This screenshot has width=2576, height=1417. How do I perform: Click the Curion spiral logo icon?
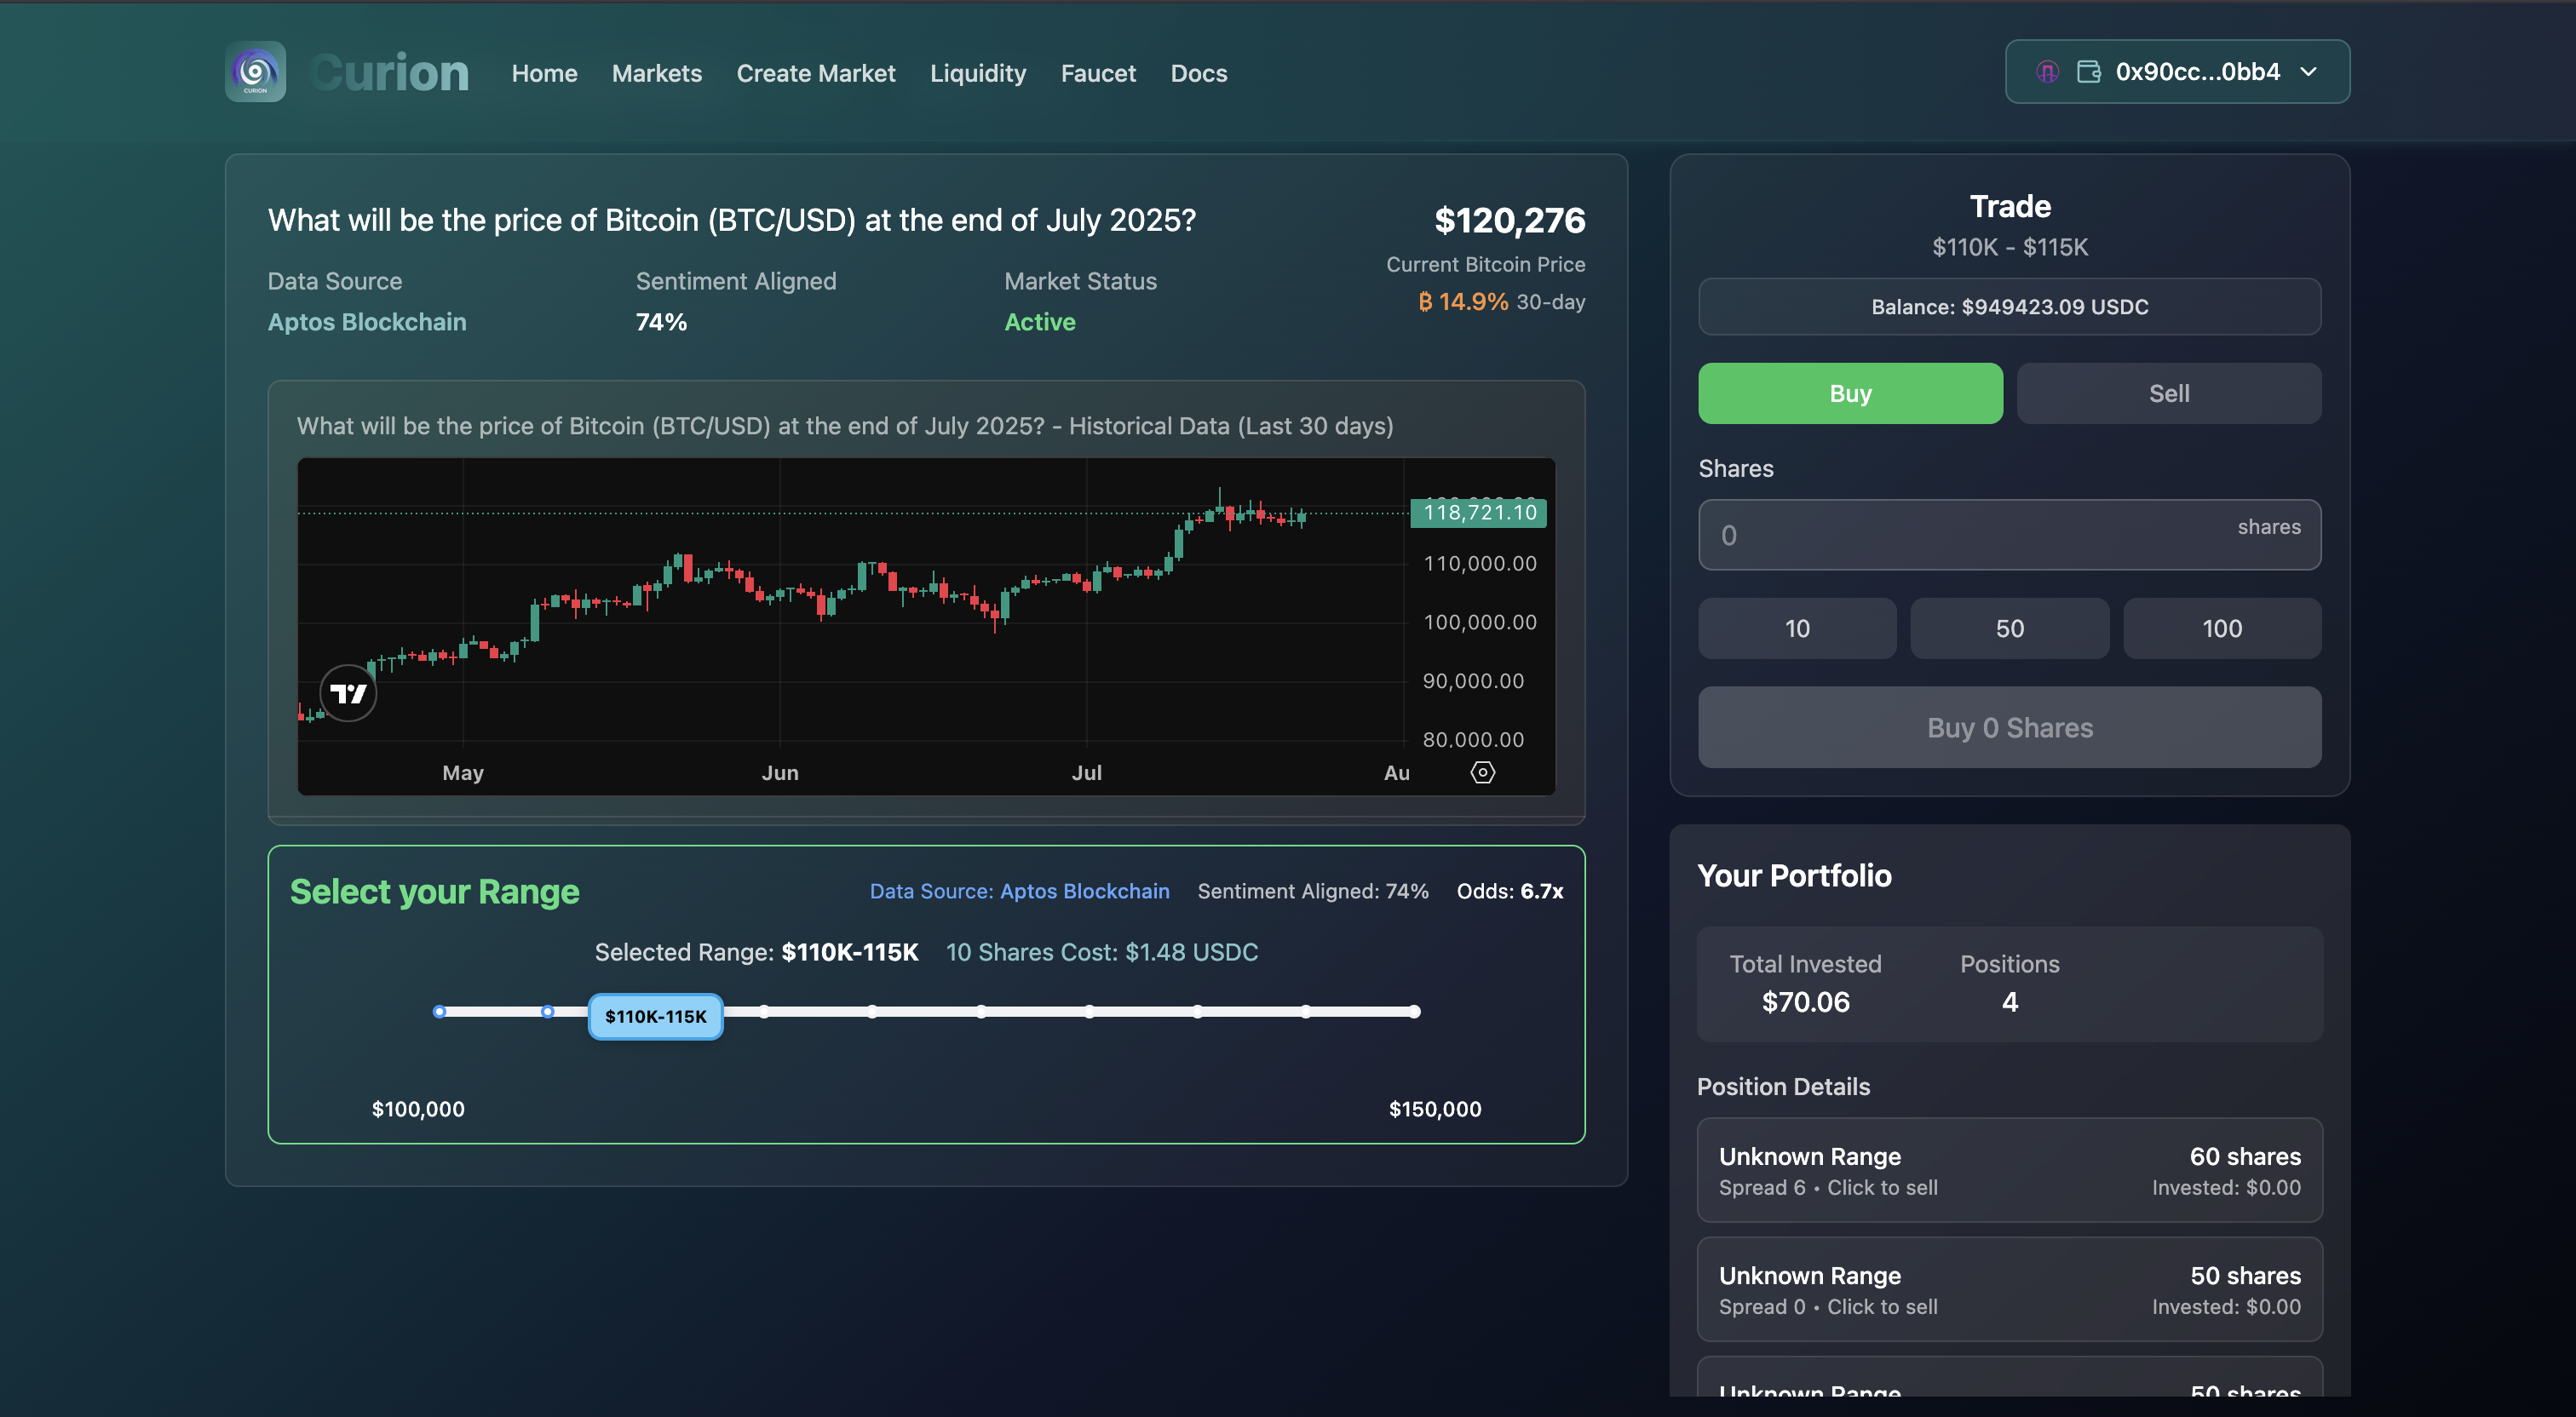(x=255, y=72)
